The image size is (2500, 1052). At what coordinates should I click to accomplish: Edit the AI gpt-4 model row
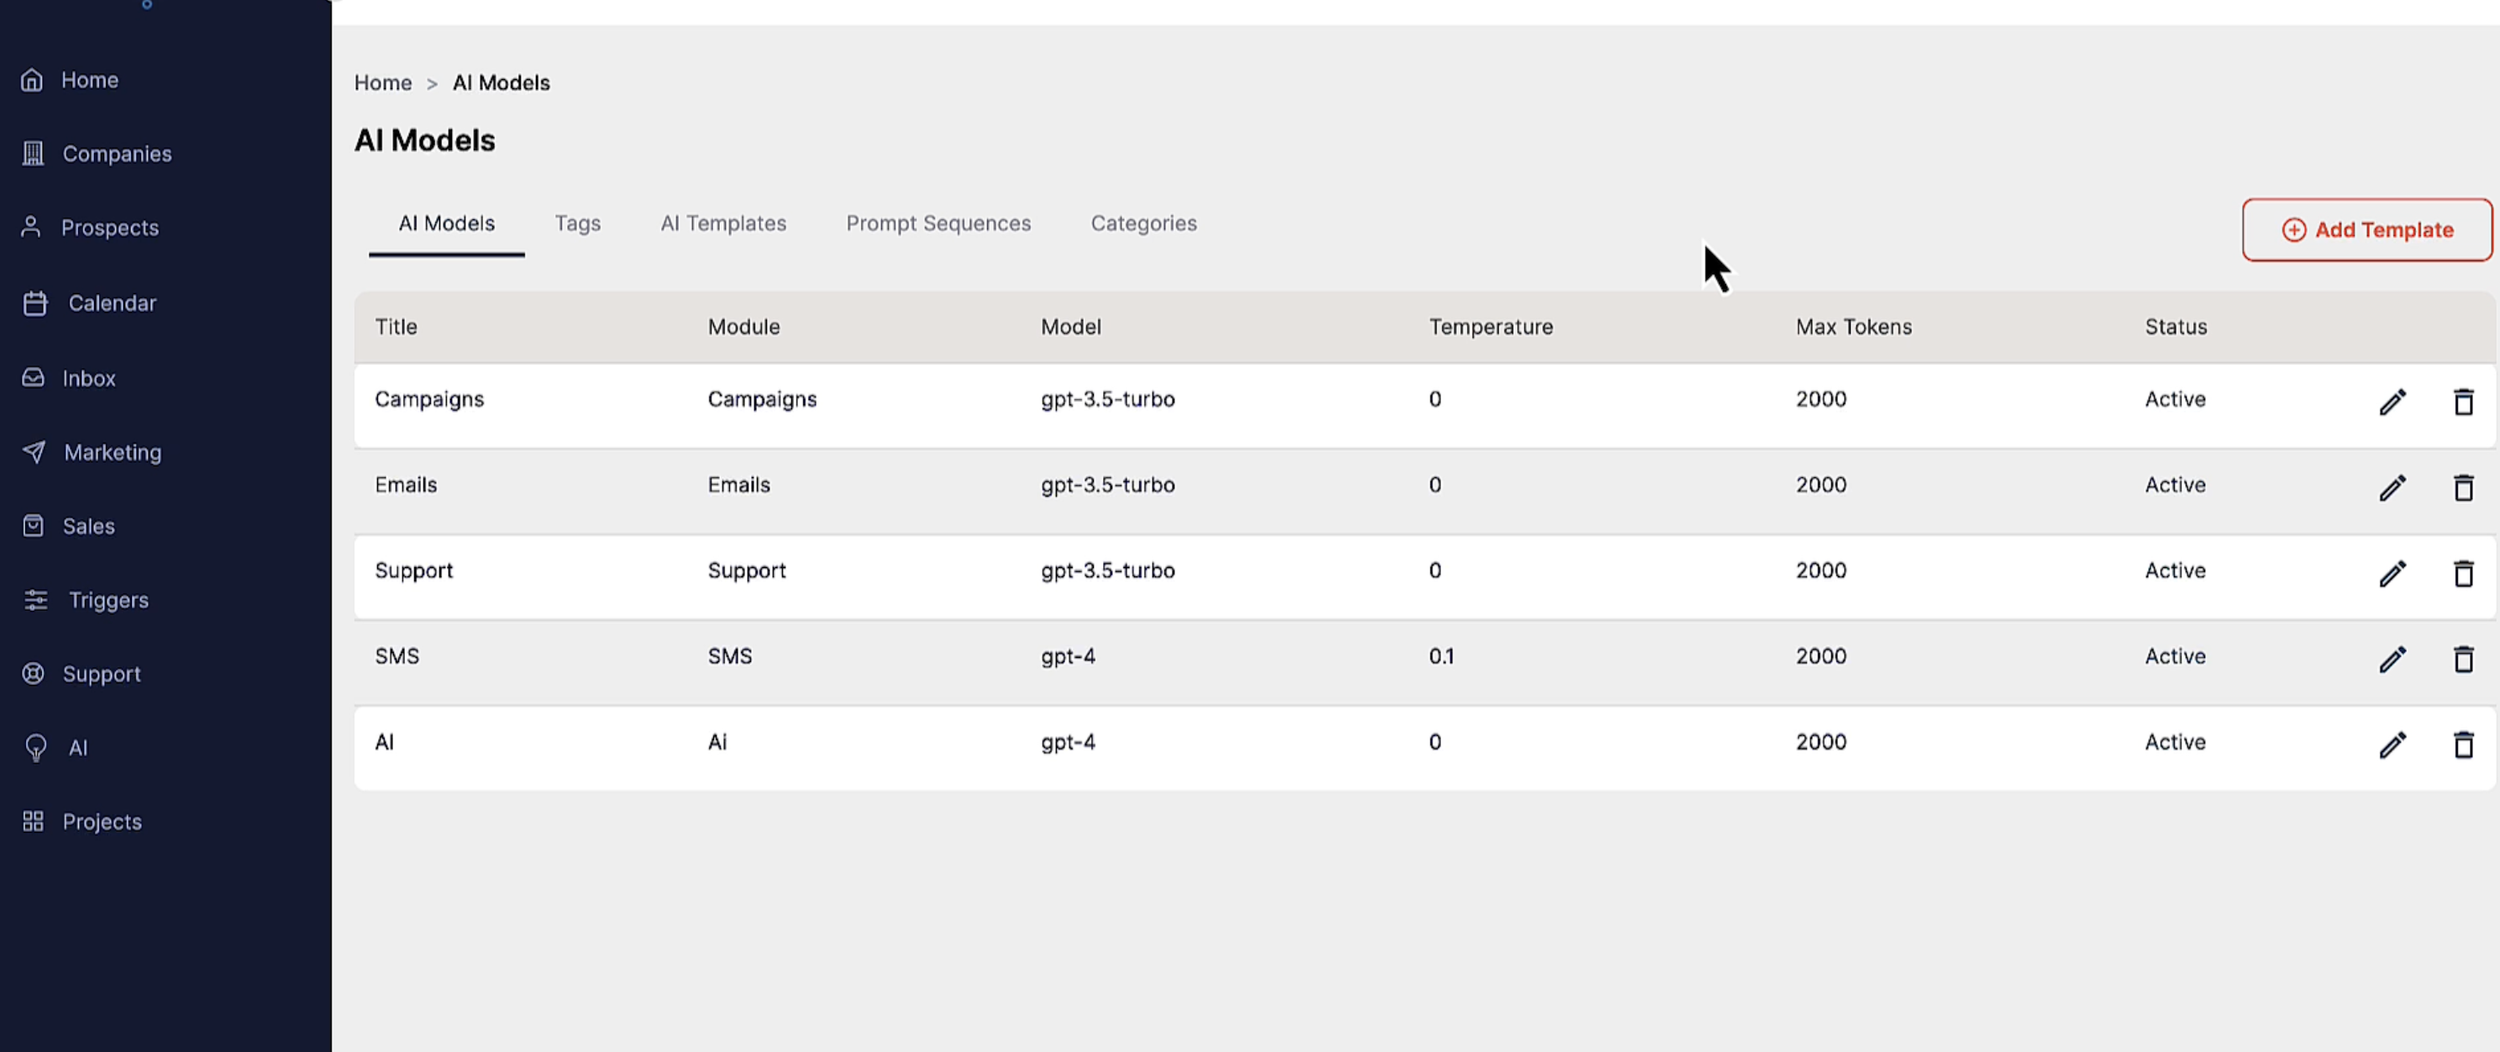[2392, 745]
